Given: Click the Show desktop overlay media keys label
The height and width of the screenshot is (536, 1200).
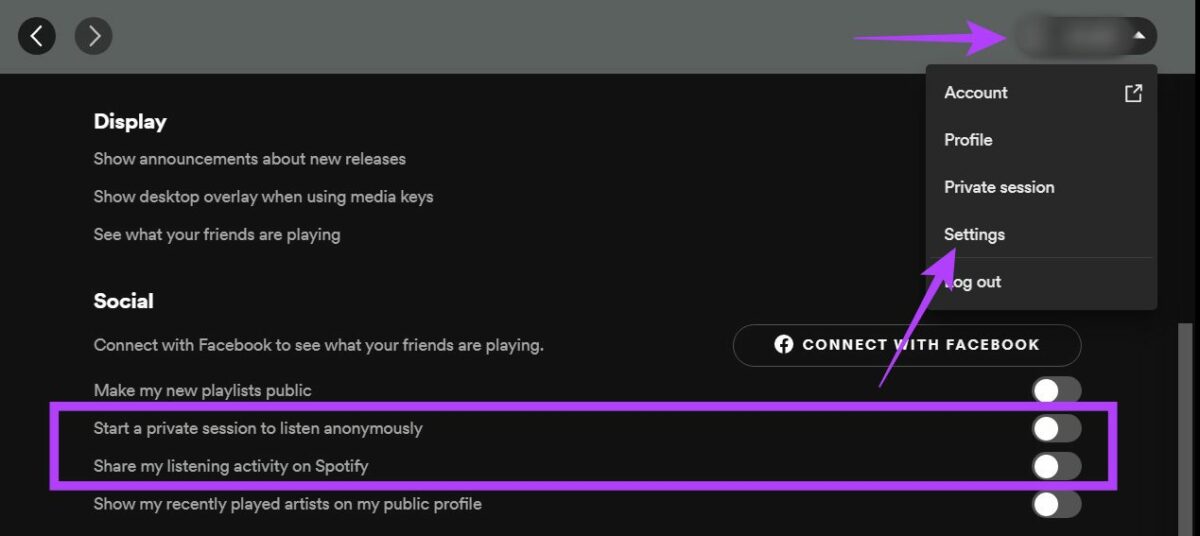Looking at the screenshot, I should (x=263, y=197).
